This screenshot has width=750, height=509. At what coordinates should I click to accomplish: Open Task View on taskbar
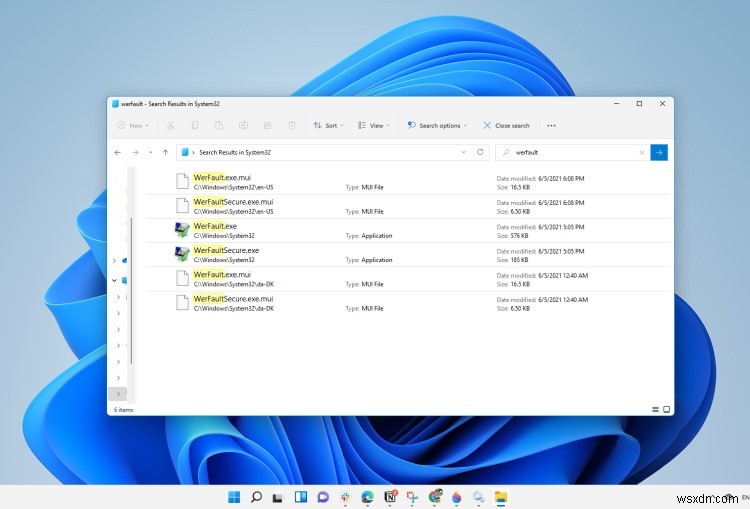[x=277, y=498]
